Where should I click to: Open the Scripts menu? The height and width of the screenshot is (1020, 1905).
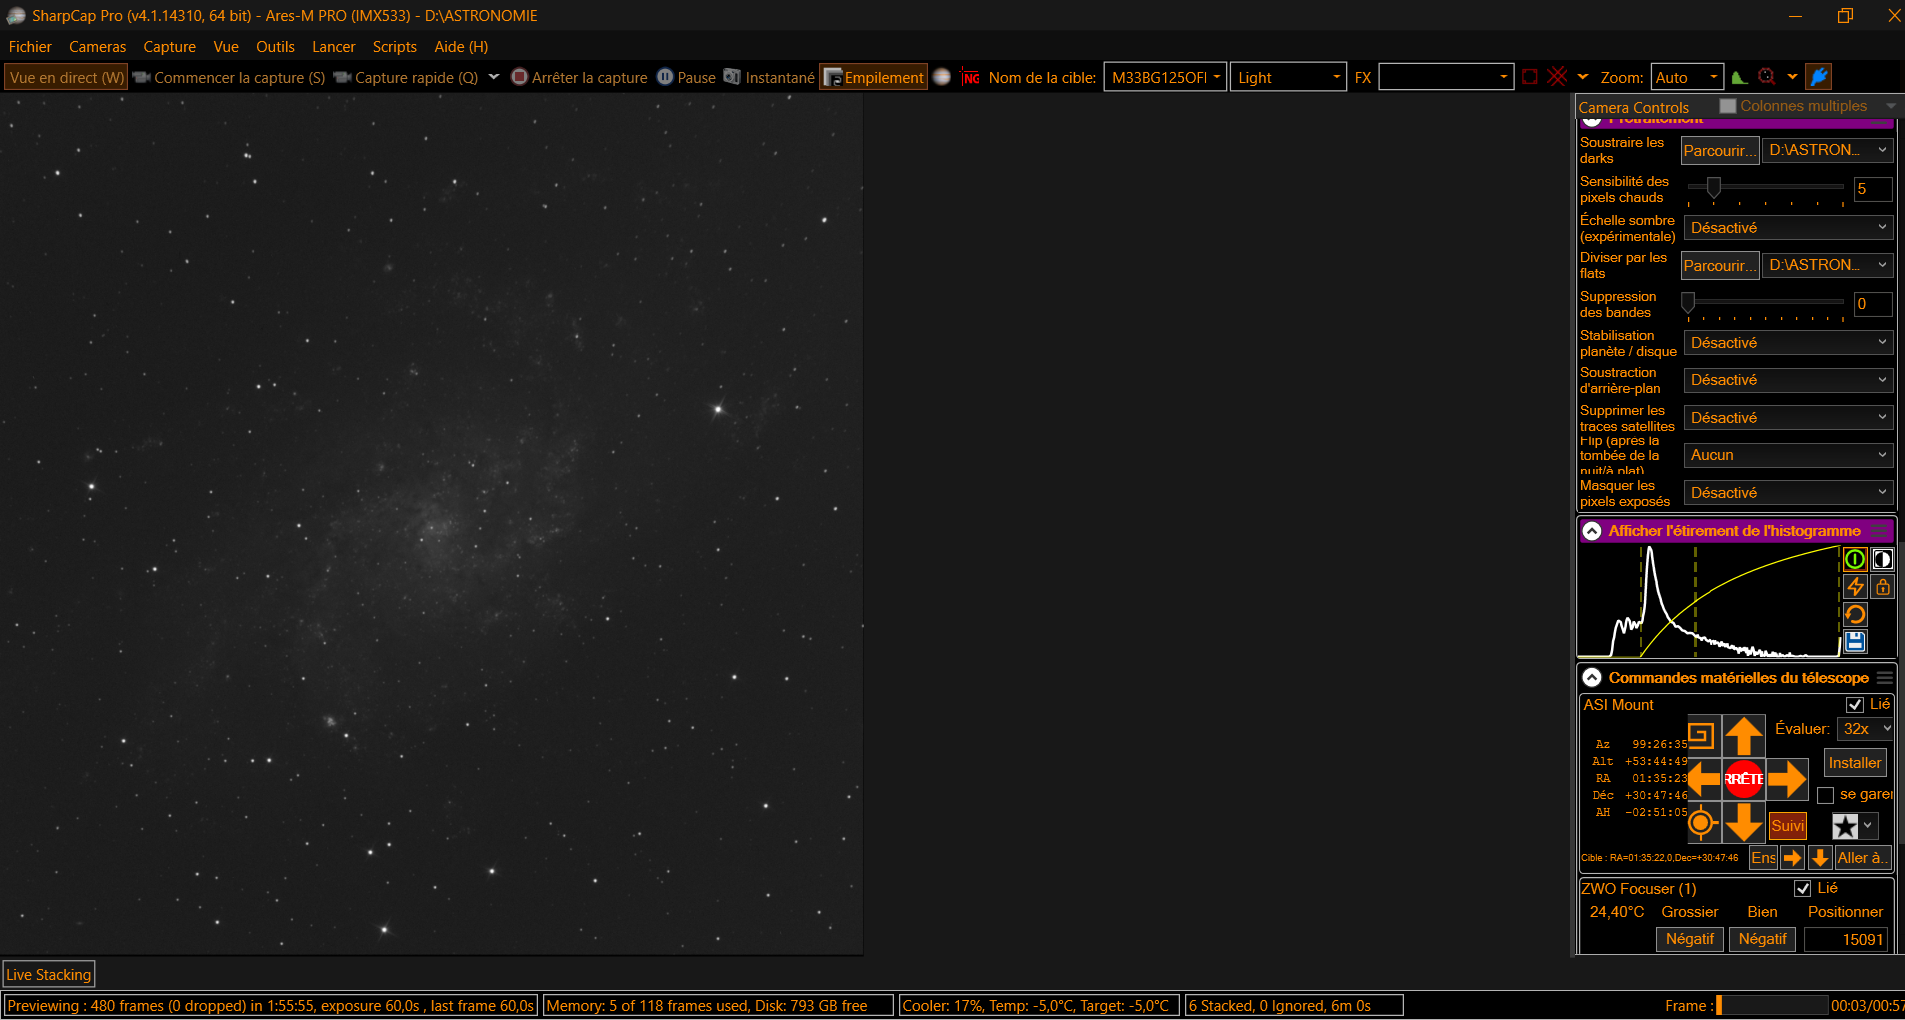tap(394, 47)
